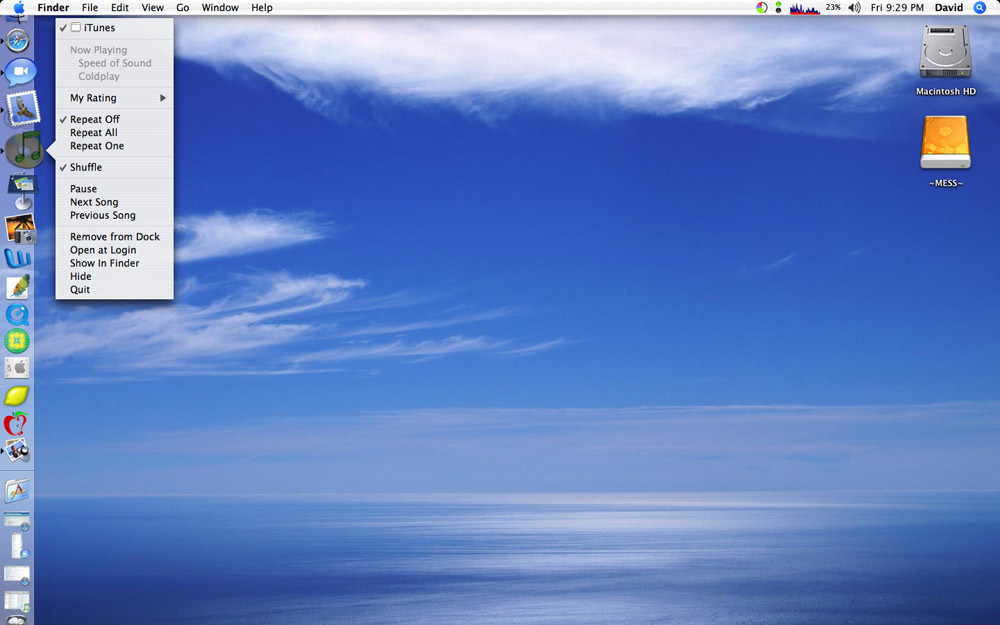The width and height of the screenshot is (1000, 625).
Task: Skip to Next Song
Action: 115,202
